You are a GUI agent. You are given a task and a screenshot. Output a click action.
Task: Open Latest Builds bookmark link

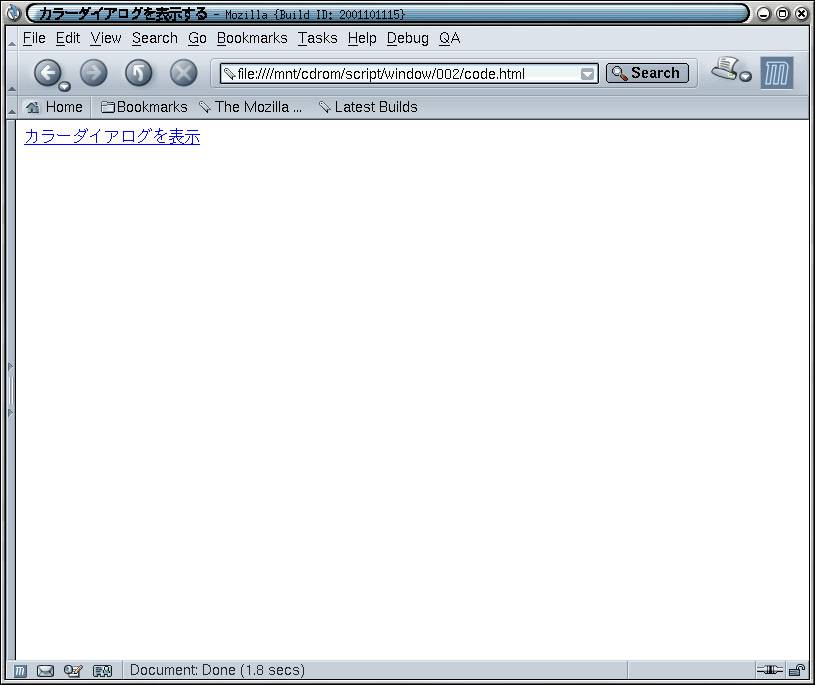tap(368, 107)
